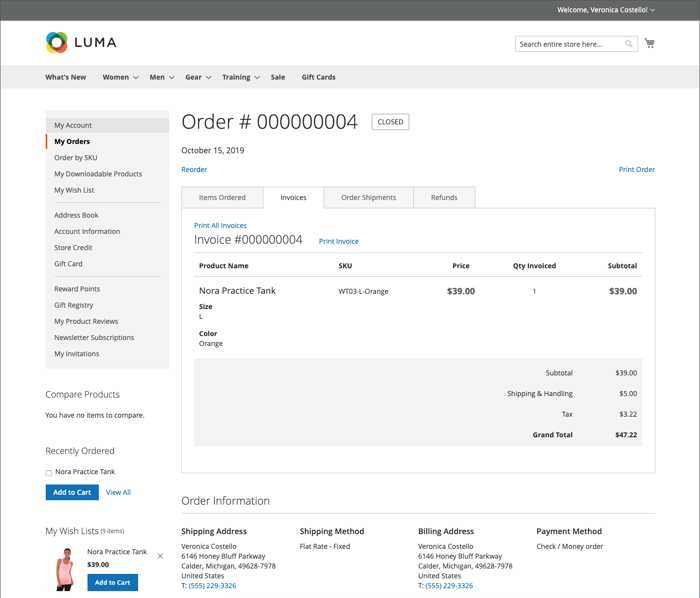Click the Reorder link

click(194, 170)
